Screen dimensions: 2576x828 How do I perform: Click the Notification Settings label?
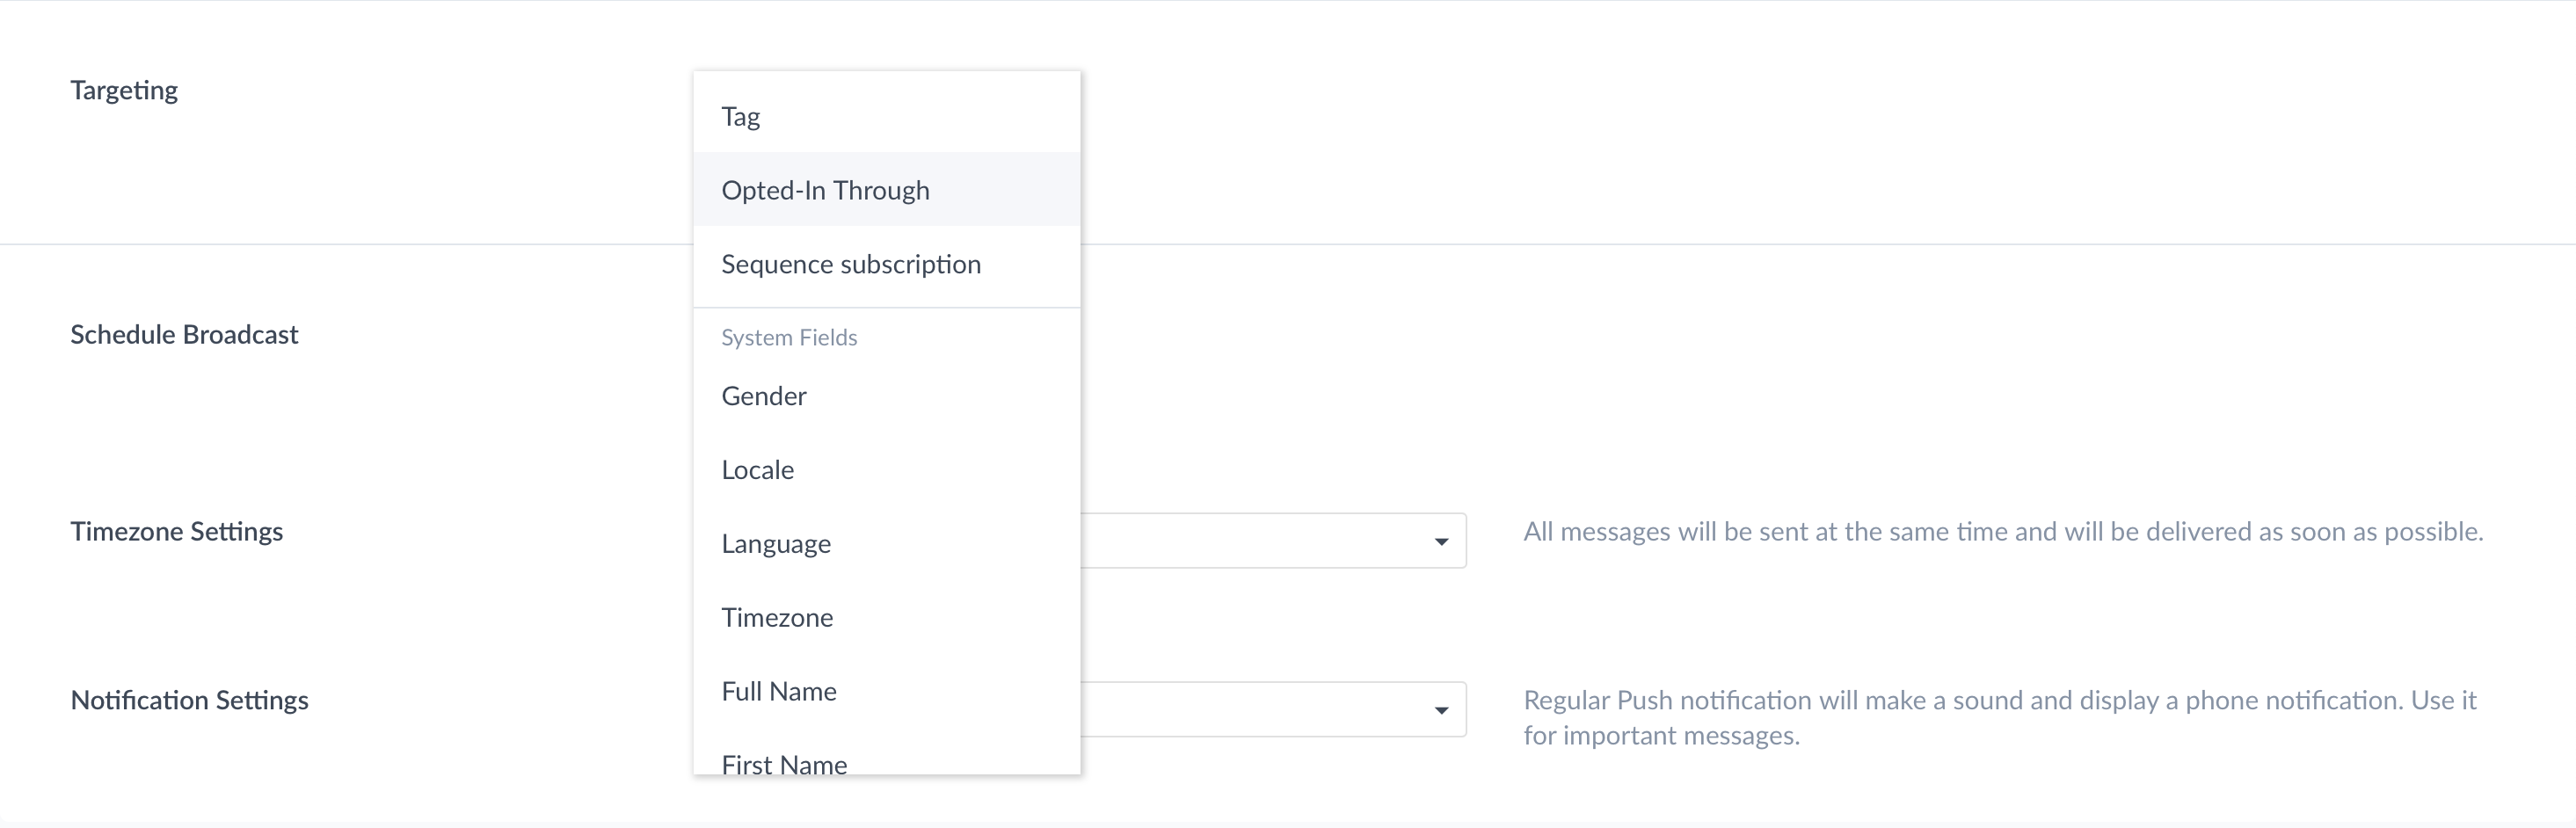[x=190, y=700]
